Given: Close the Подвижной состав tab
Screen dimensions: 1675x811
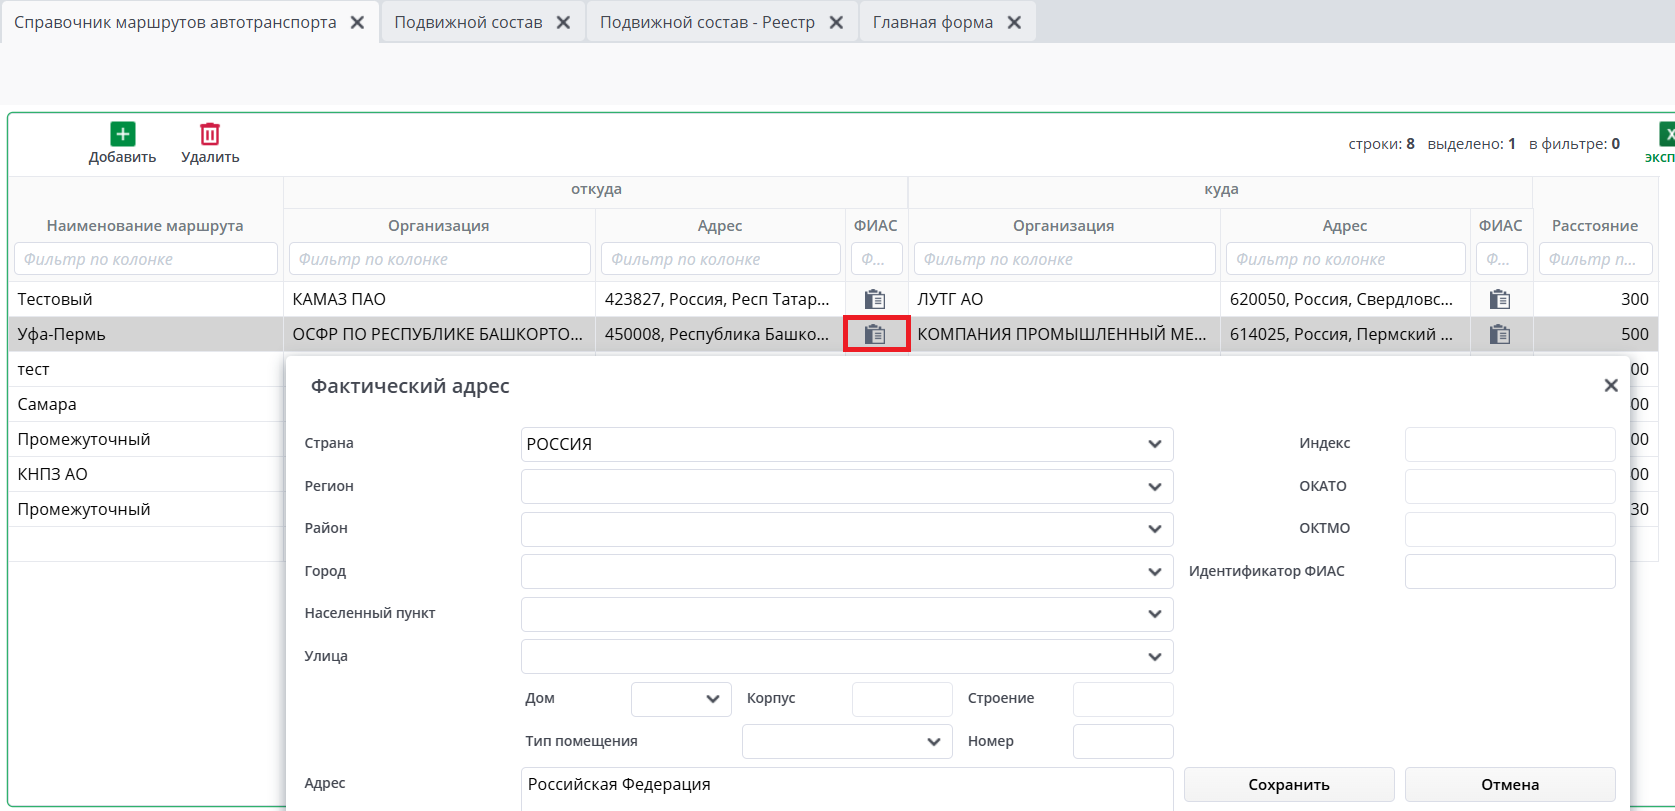Looking at the screenshot, I should tap(563, 22).
